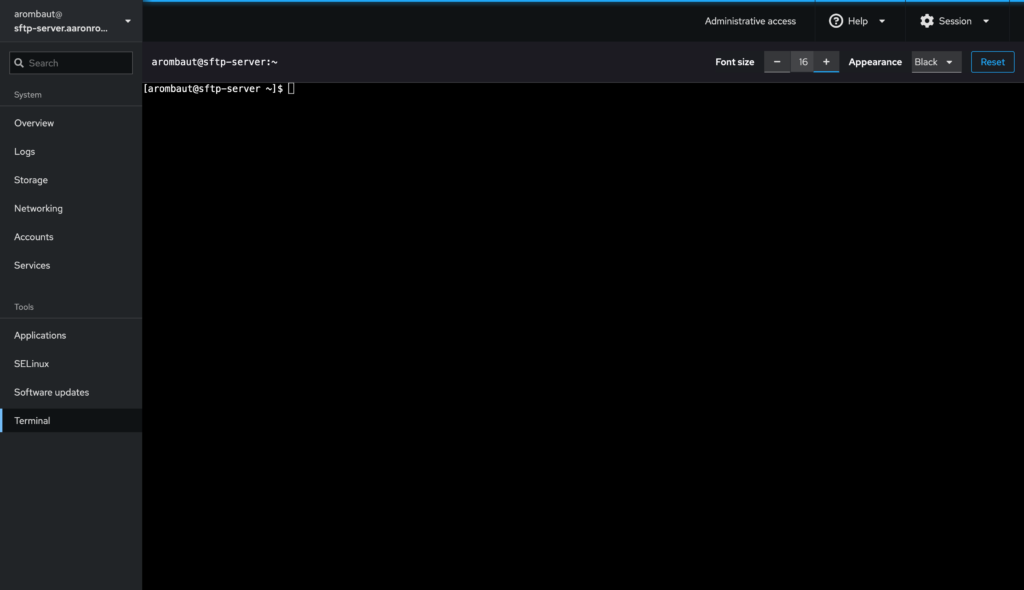
Task: Open the Appearance Black dropdown
Action: (936, 62)
